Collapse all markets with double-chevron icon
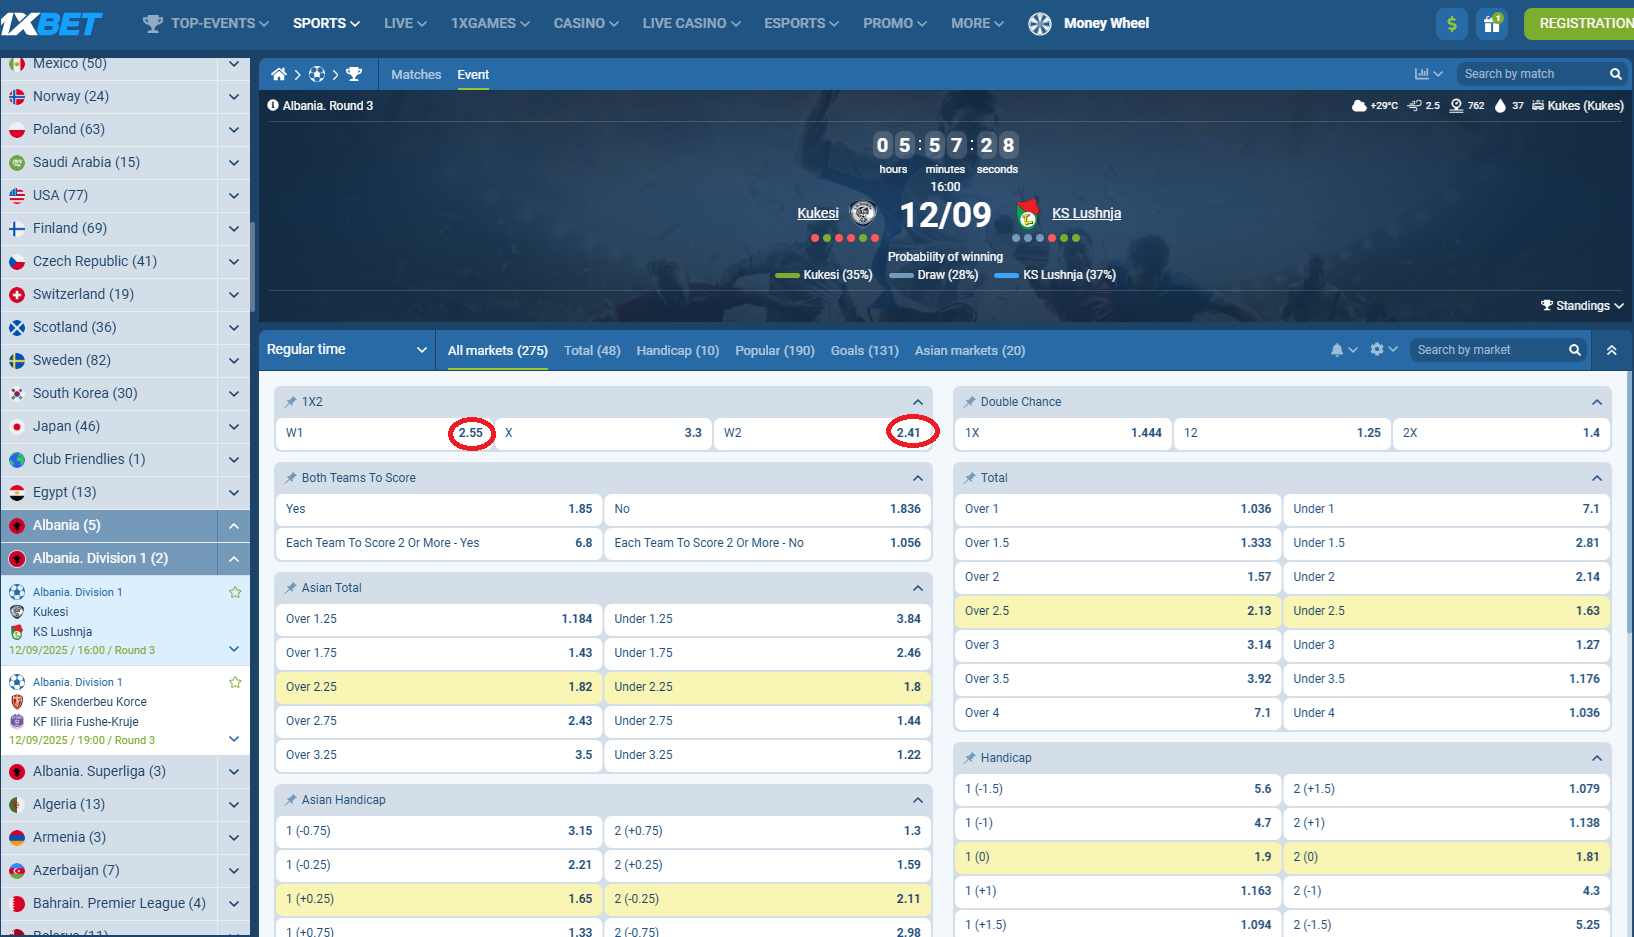 click(1611, 350)
